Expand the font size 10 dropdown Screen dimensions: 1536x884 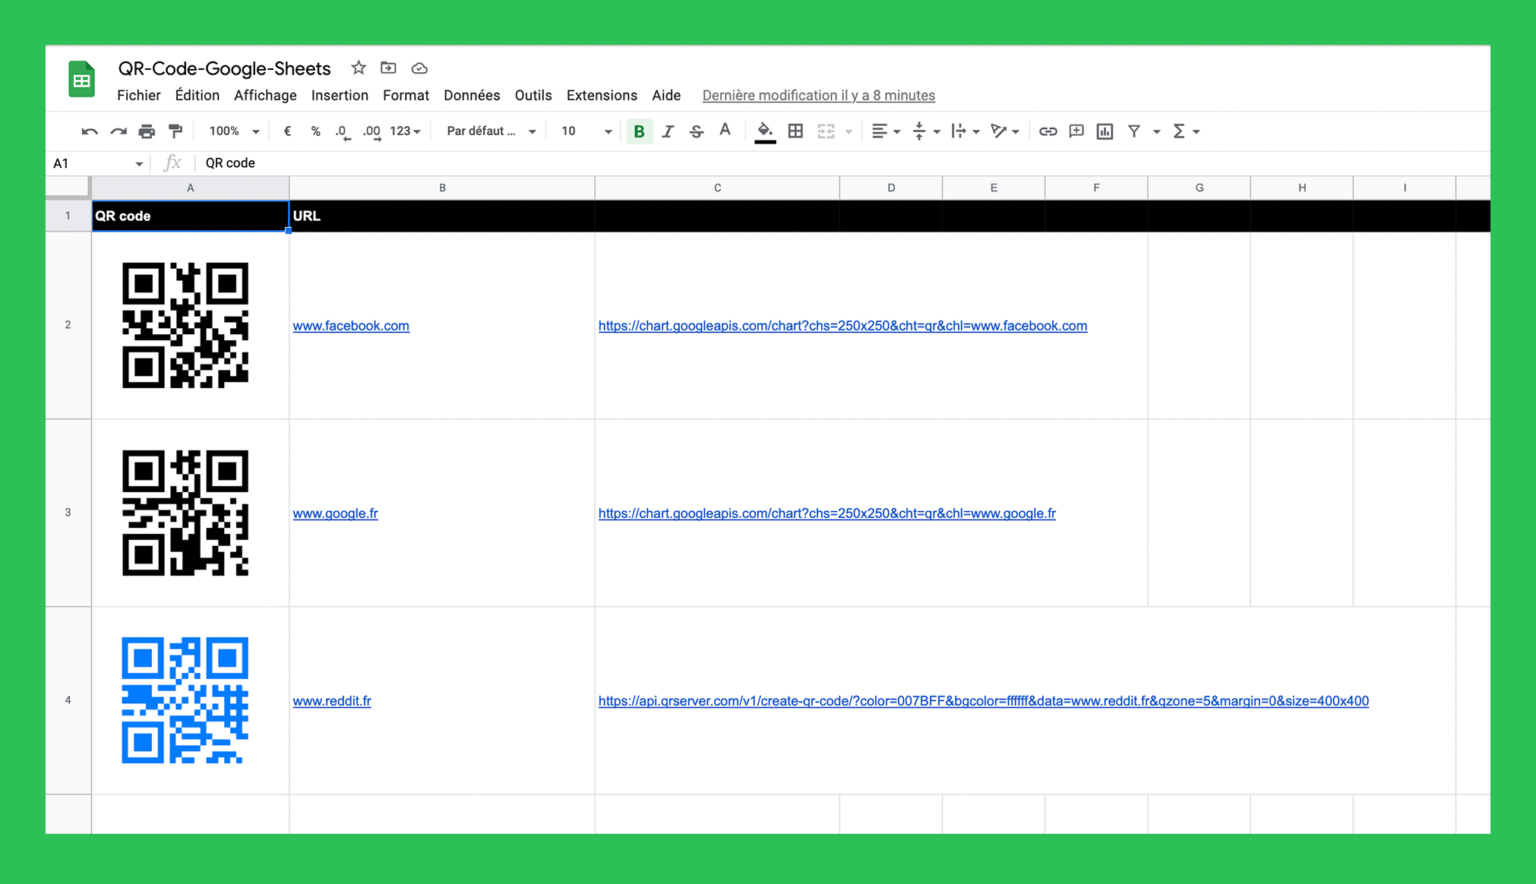point(586,131)
